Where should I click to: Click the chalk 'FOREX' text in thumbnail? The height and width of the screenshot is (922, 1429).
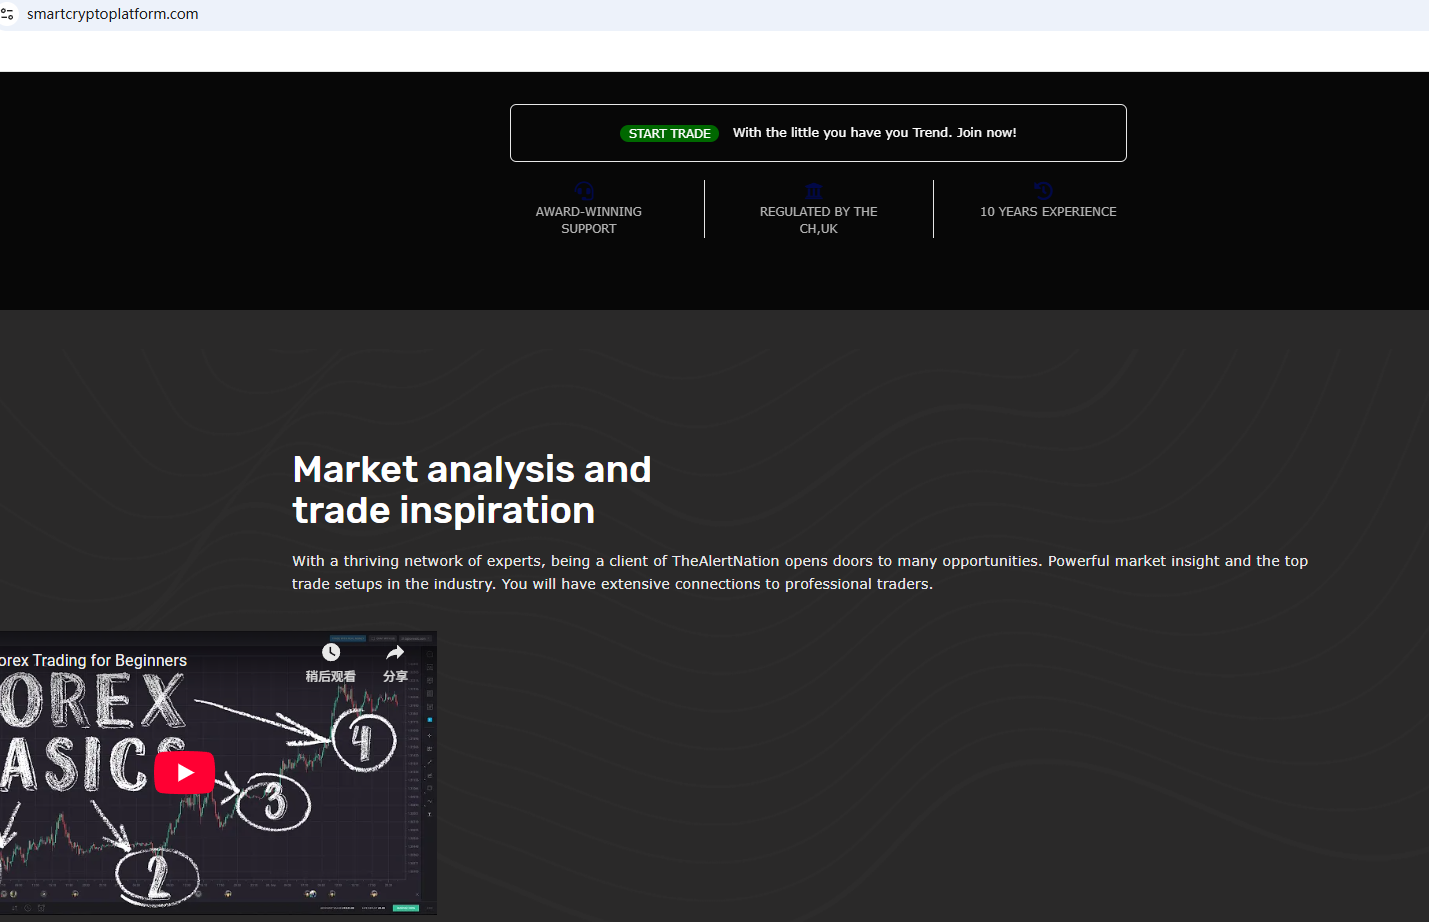(x=92, y=701)
